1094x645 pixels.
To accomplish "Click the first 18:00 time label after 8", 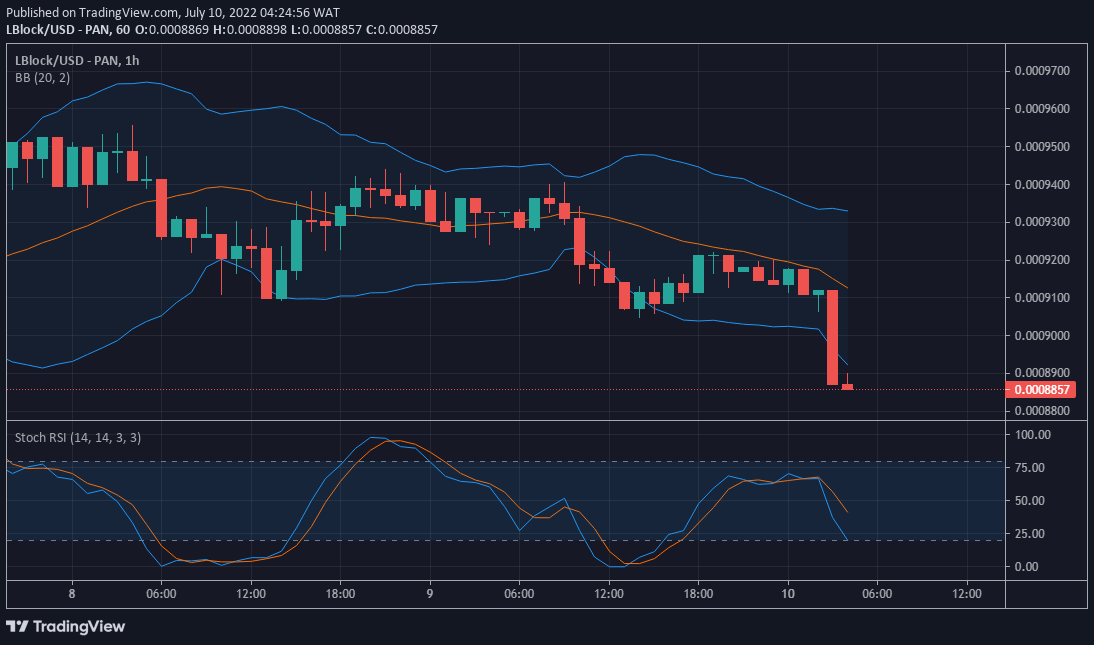I will point(340,593).
